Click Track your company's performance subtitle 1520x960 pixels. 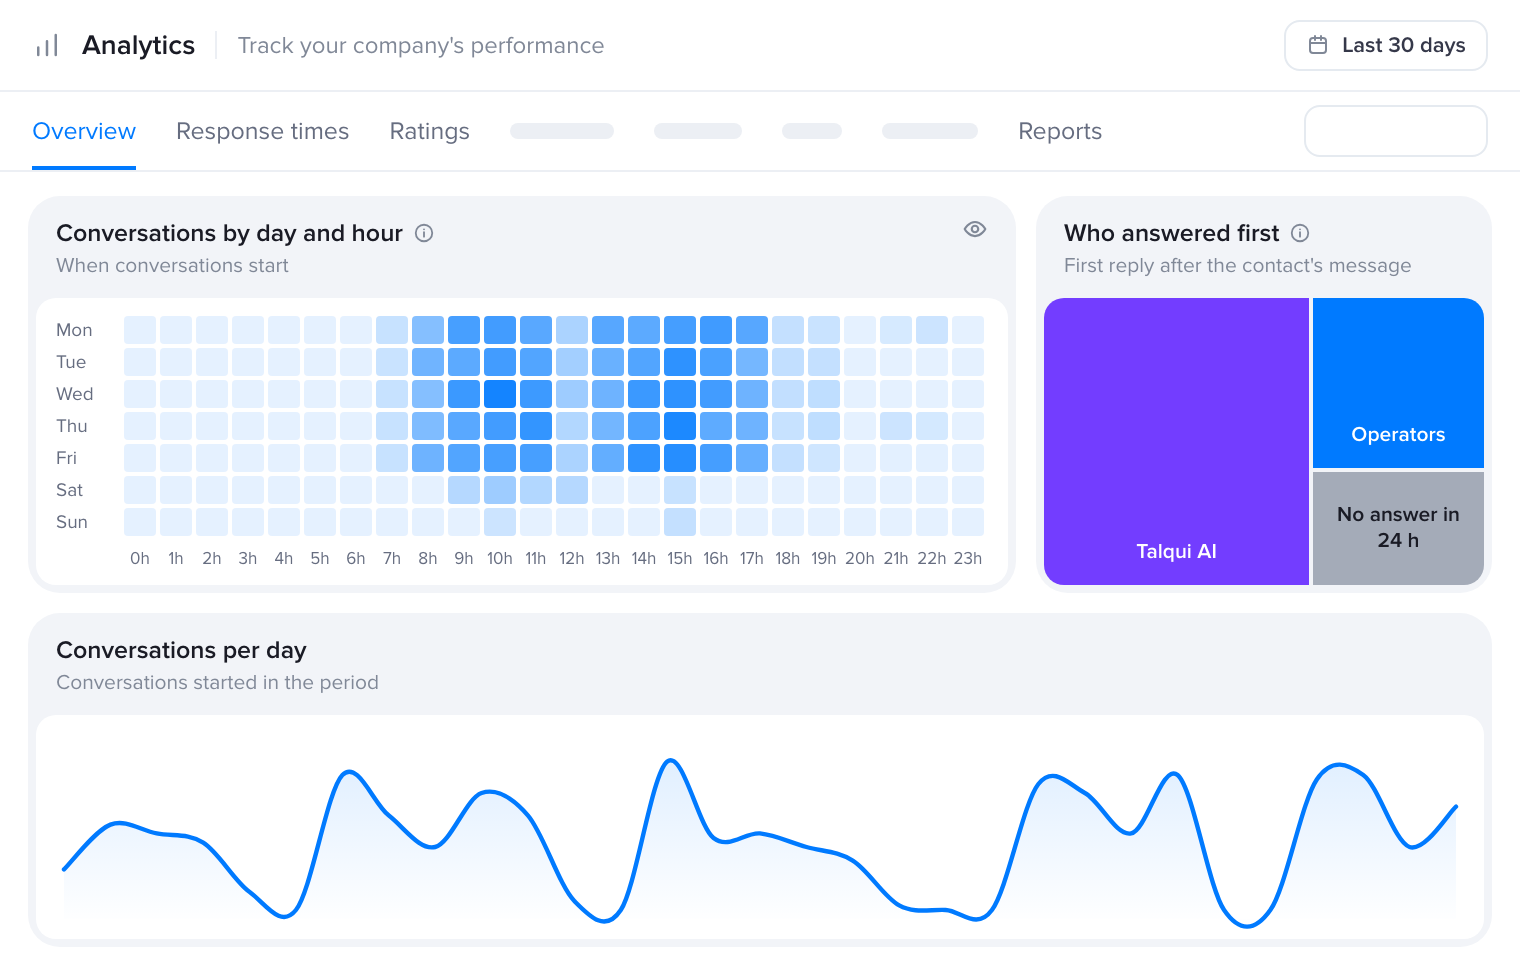click(x=421, y=46)
